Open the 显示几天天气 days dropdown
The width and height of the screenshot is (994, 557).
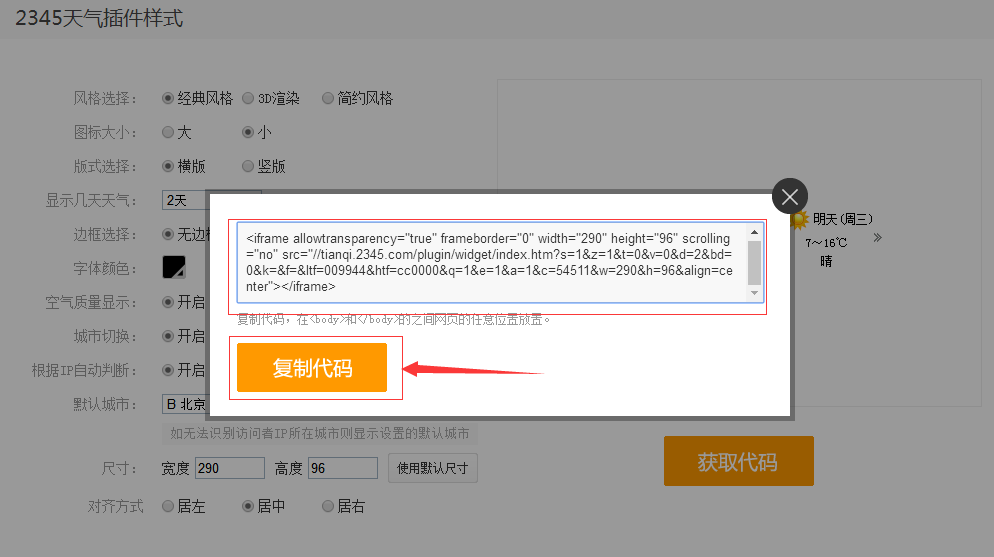point(185,200)
